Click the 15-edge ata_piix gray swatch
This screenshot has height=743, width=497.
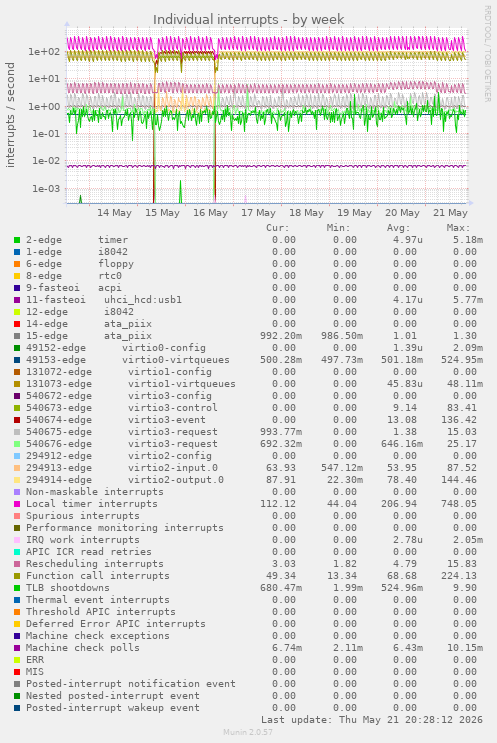tap(17, 336)
